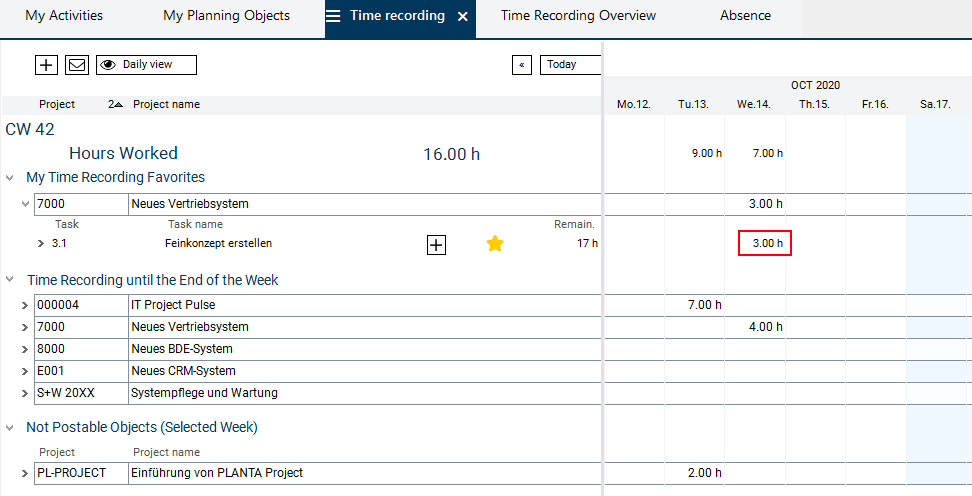This screenshot has width=972, height=496.
Task: Toggle the Daily view eye button
Action: point(146,65)
